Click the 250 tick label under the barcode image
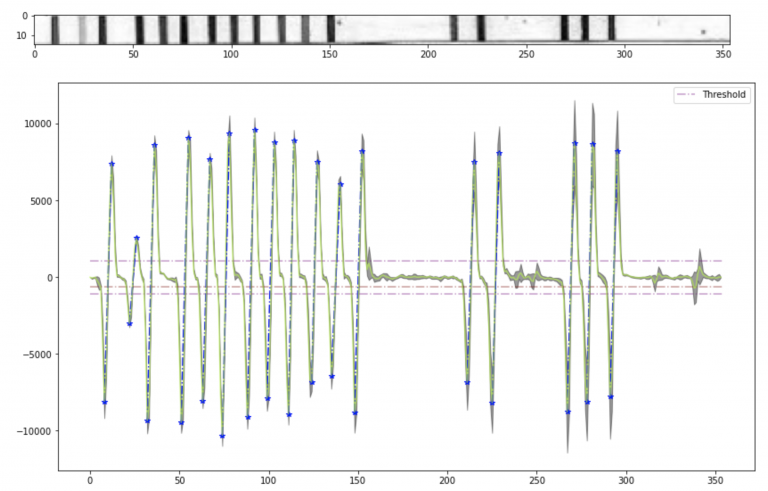Screen dimensions: 768x491 coord(526,54)
